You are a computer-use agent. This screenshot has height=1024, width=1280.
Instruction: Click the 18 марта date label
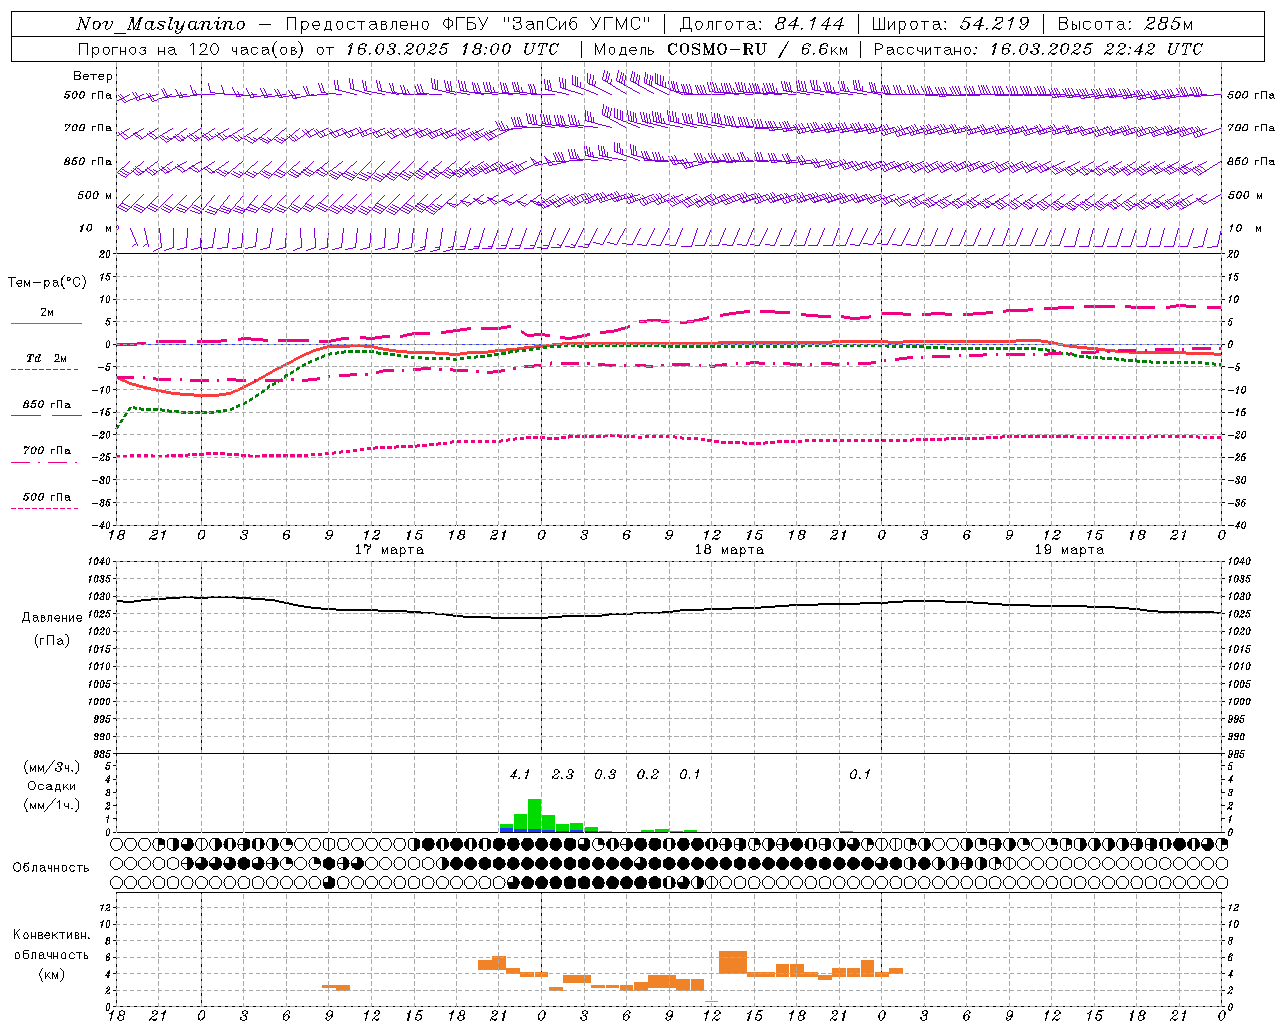729,550
